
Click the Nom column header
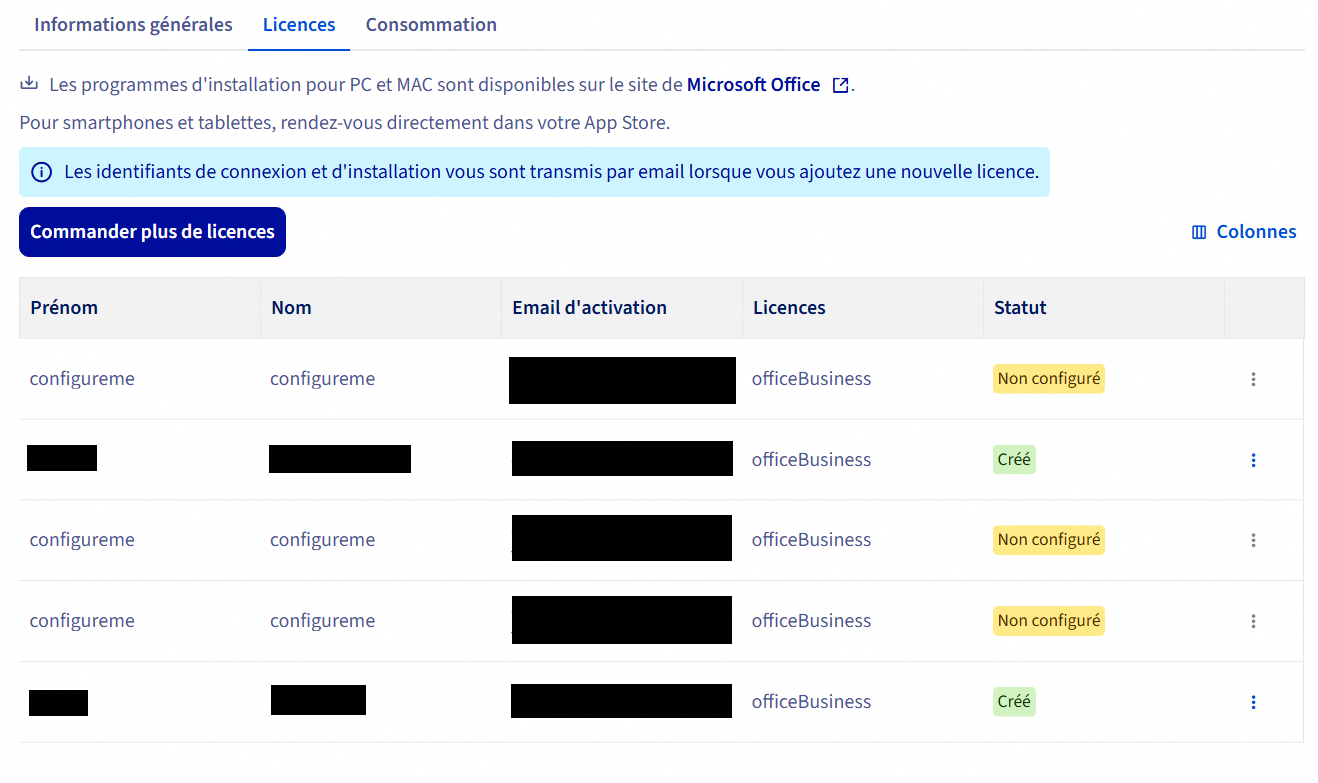coord(291,308)
